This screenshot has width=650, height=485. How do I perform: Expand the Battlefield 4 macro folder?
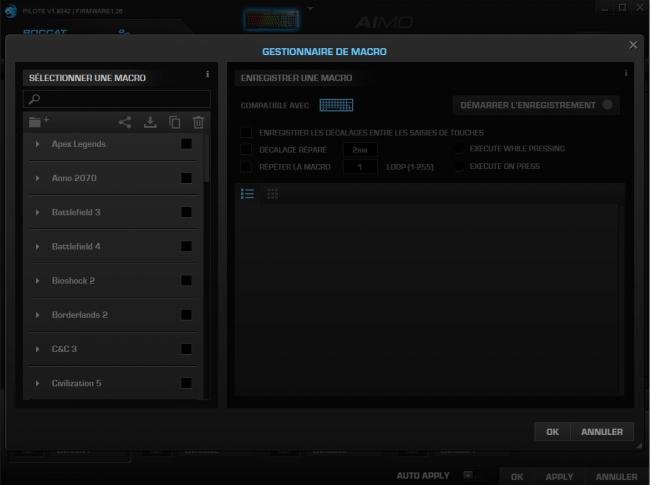point(37,247)
